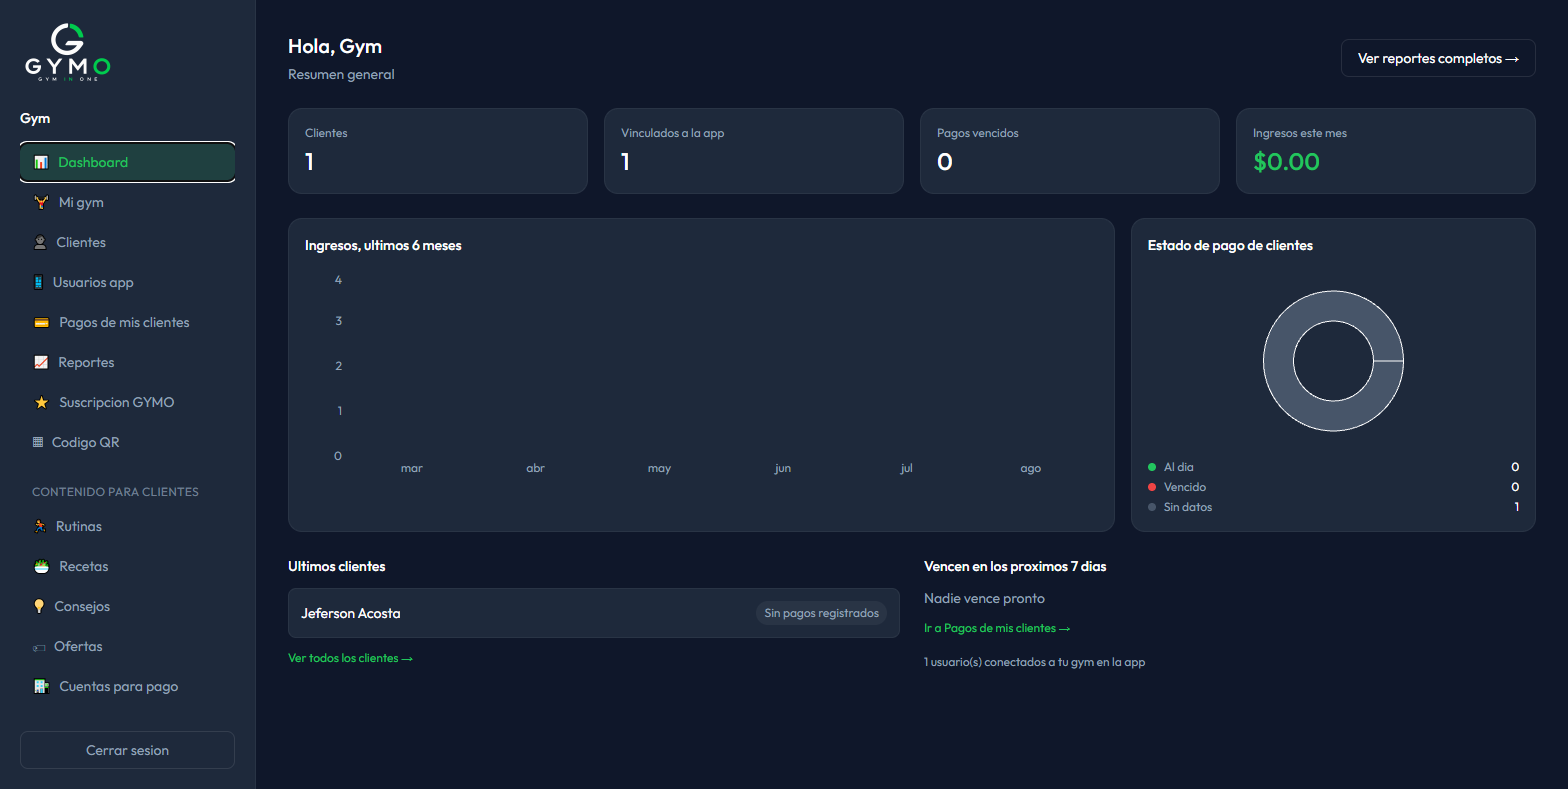The image size is (1568, 789).
Task: Click the green Al dia legend dot
Action: click(x=1152, y=467)
